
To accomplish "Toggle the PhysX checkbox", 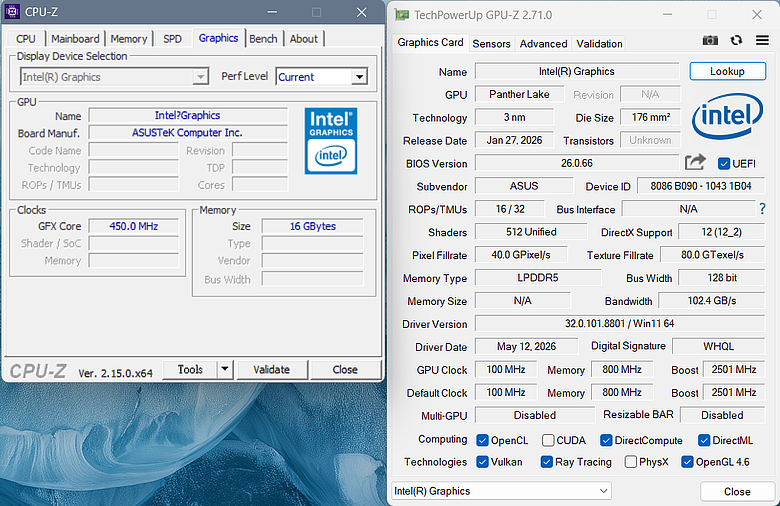I will coord(630,462).
